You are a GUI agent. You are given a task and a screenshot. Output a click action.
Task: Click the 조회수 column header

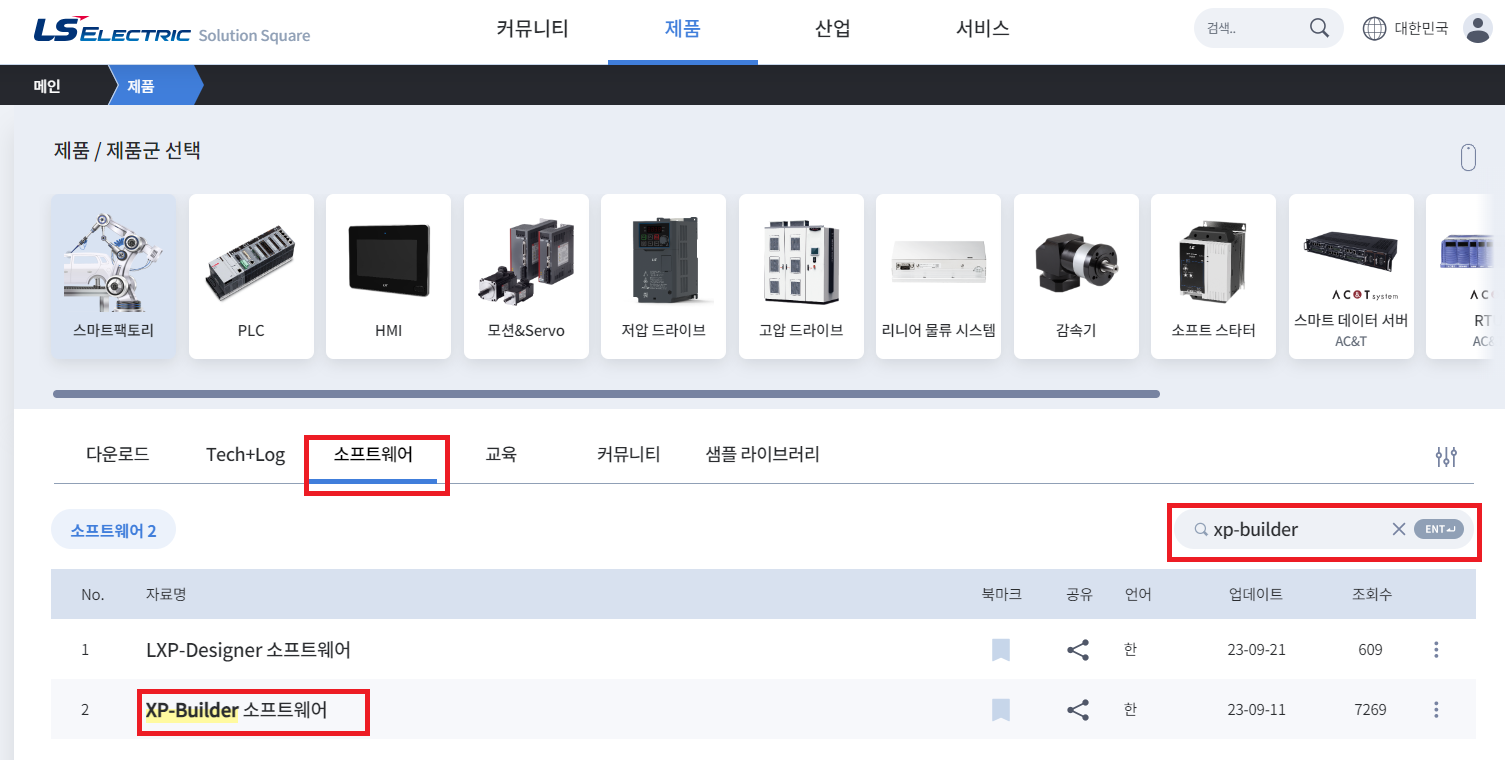[x=1372, y=594]
